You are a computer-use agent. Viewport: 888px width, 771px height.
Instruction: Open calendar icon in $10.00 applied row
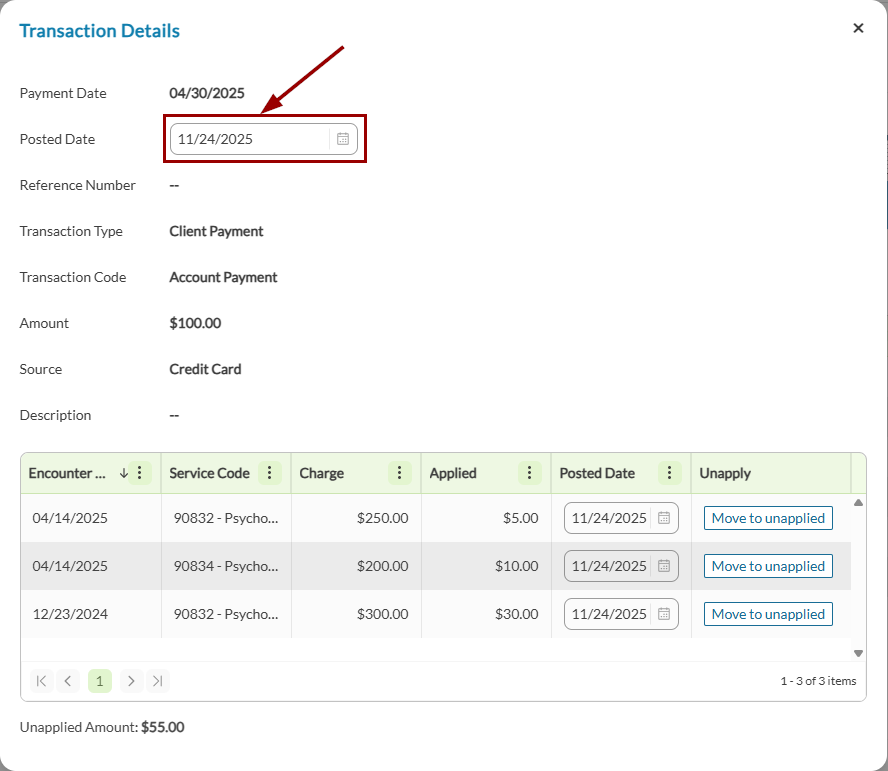click(663, 566)
